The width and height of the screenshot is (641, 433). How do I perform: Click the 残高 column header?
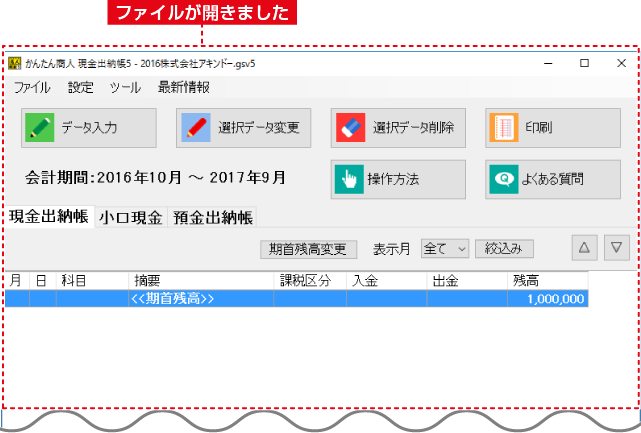pyautogui.click(x=548, y=281)
